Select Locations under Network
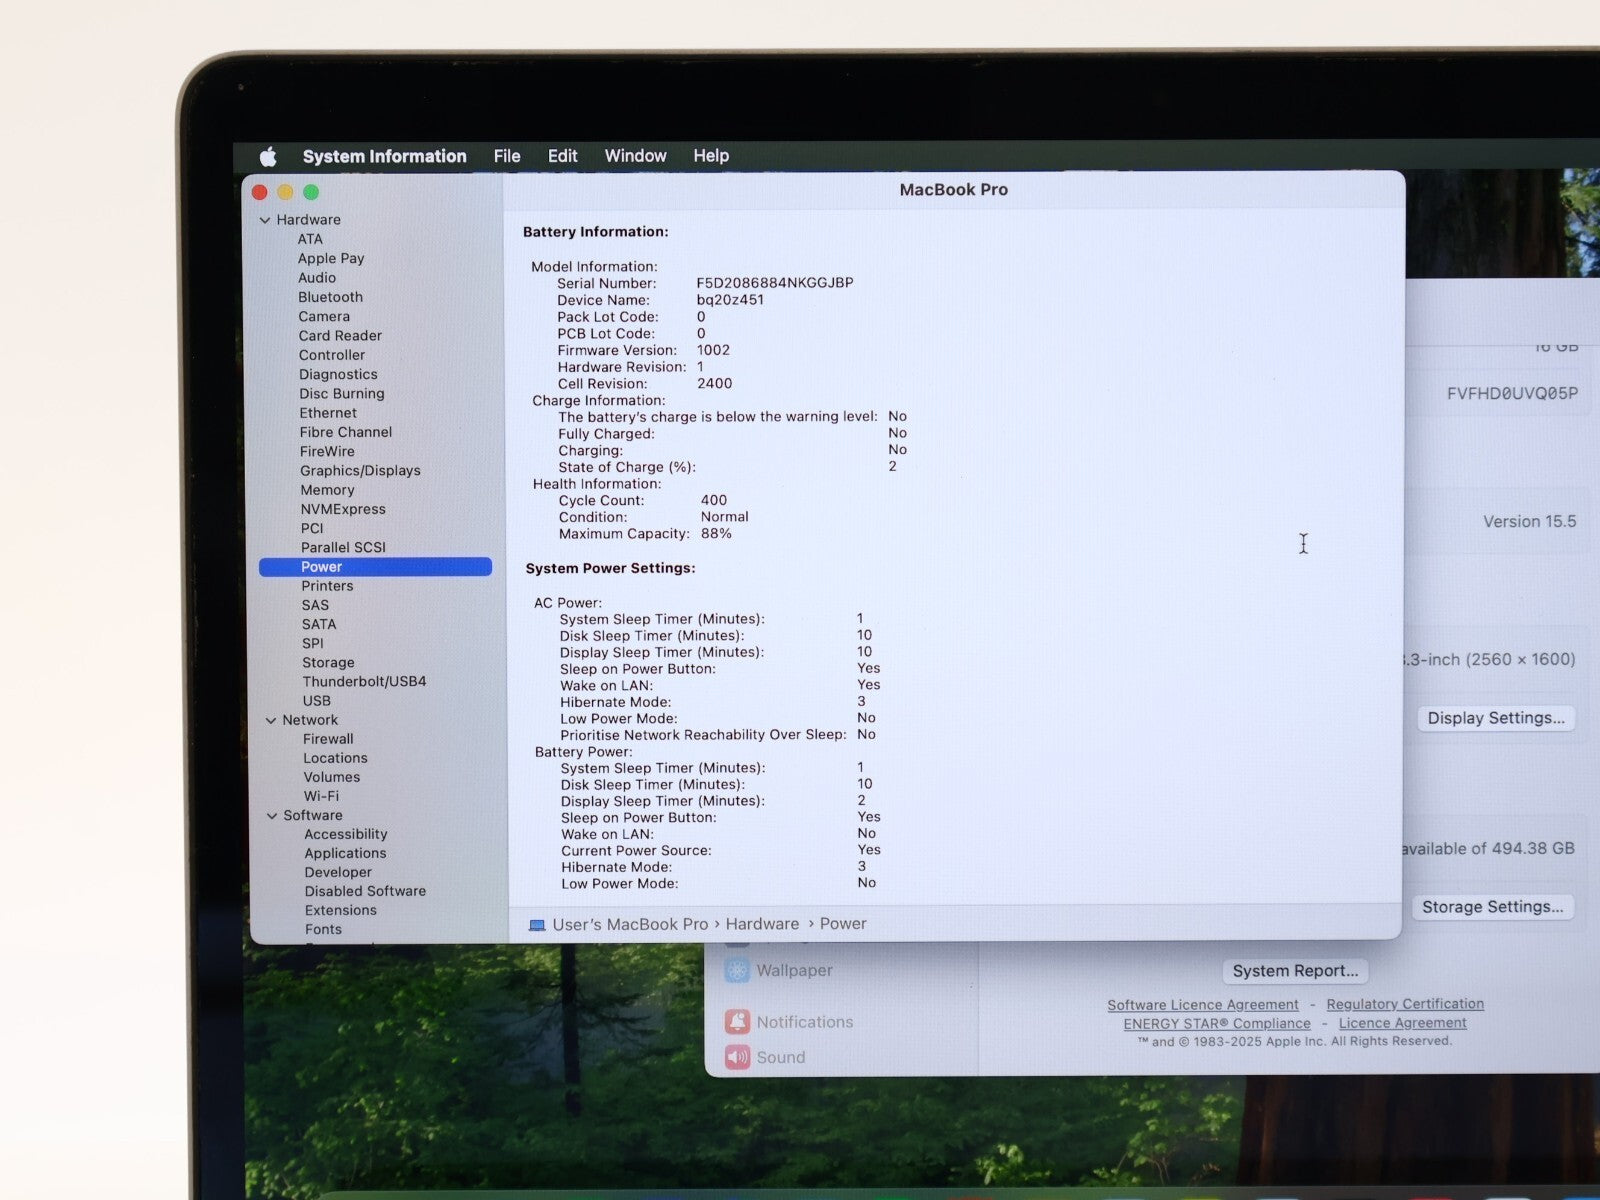 click(x=335, y=758)
